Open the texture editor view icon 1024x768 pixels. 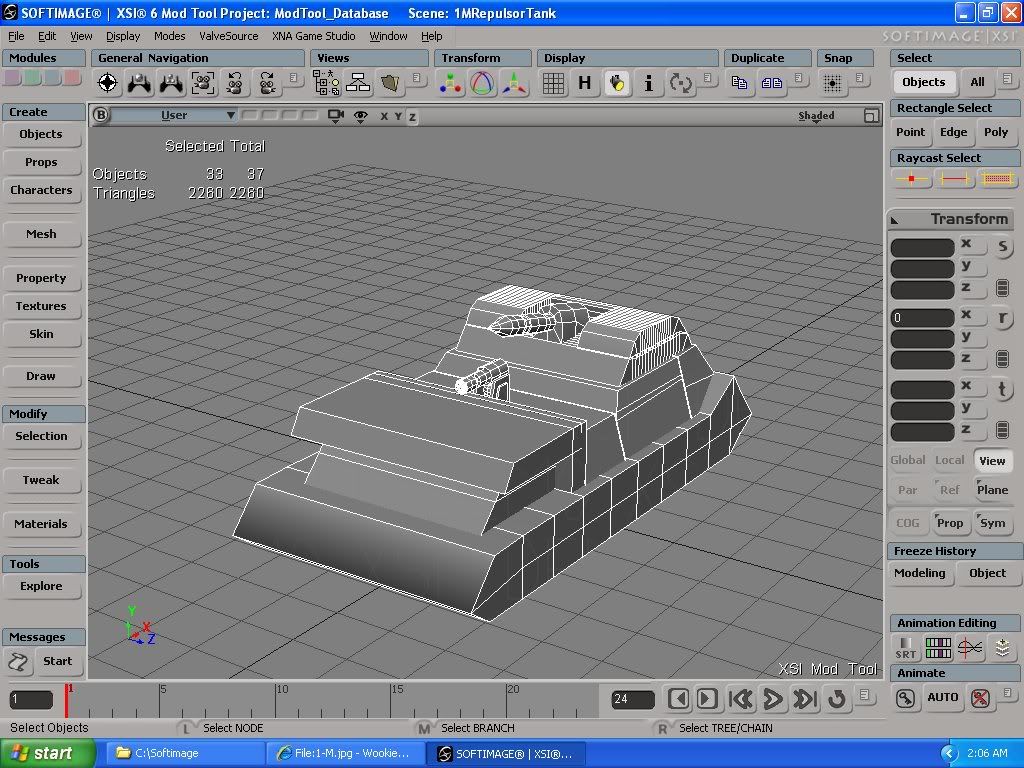click(x=390, y=83)
